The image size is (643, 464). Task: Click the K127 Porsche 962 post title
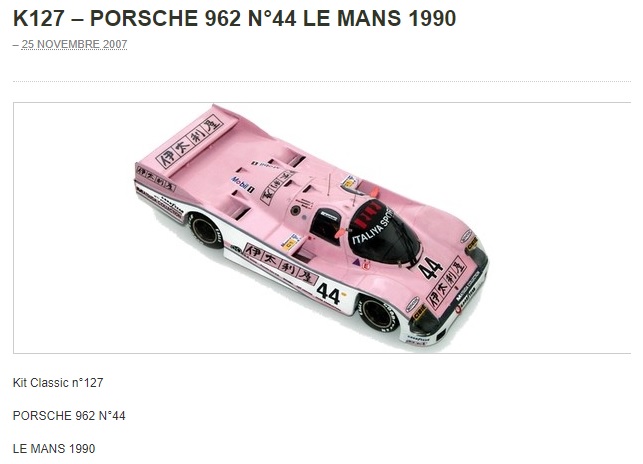[x=235, y=18]
